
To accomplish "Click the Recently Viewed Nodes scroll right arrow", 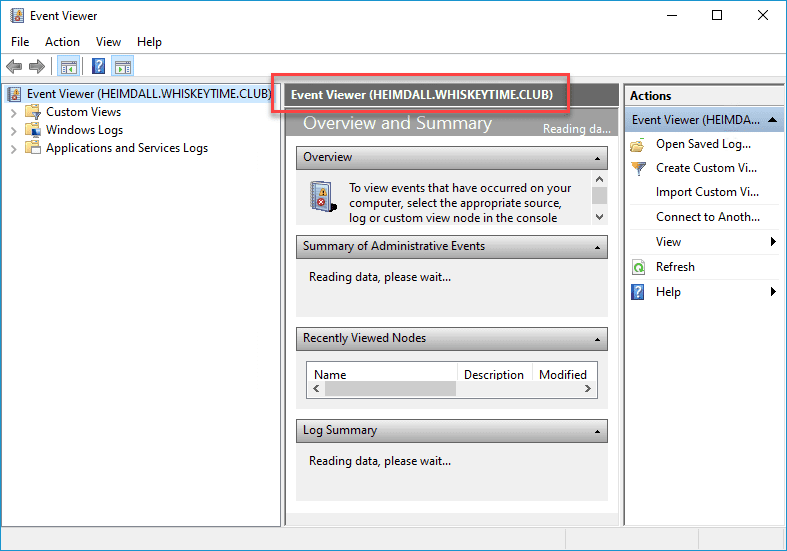I will [588, 388].
